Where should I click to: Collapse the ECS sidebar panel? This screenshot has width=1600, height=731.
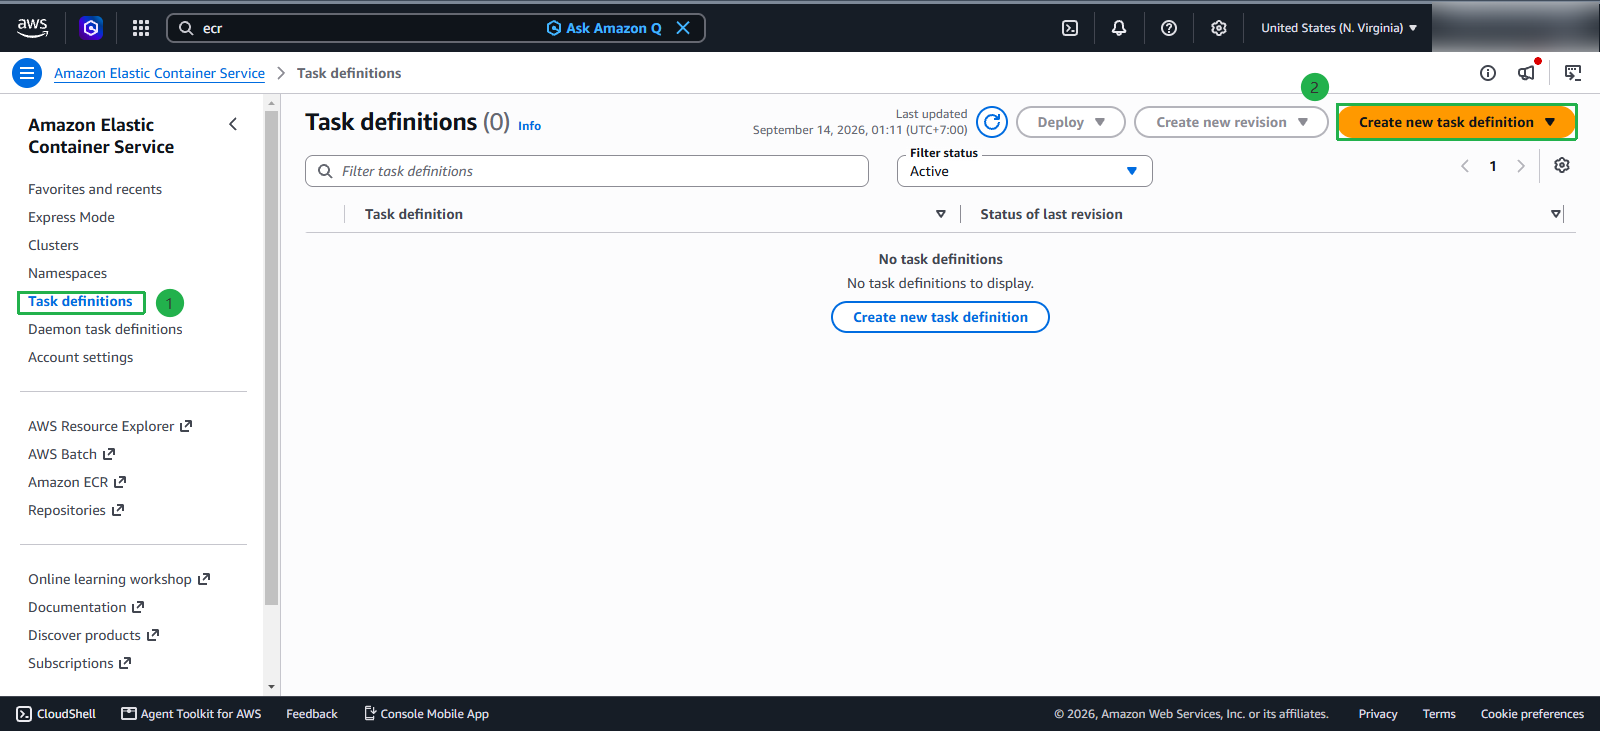[233, 124]
